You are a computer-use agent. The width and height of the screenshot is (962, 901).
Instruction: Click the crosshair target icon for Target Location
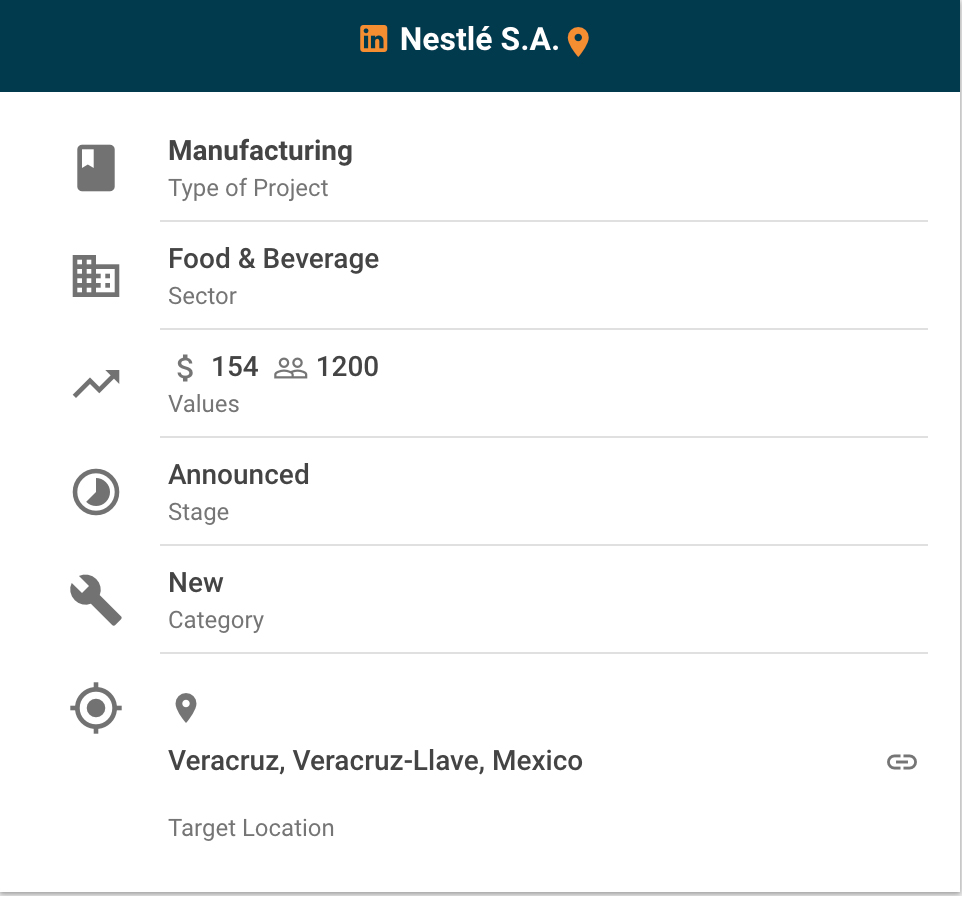point(96,709)
